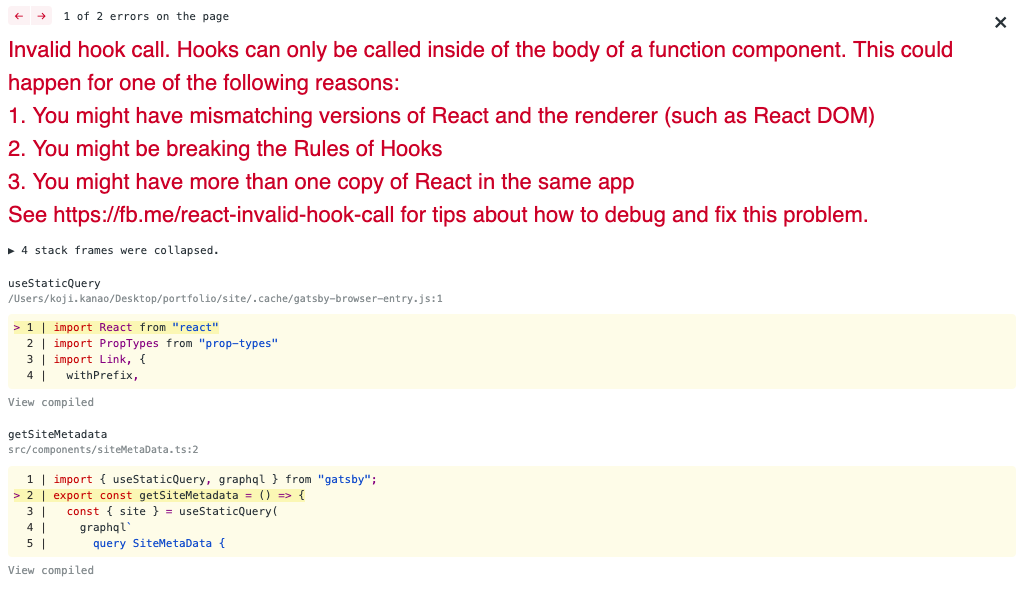Click the useStaticQuery stack frame name
Image resolution: width=1024 pixels, height=604 pixels.
pos(54,283)
